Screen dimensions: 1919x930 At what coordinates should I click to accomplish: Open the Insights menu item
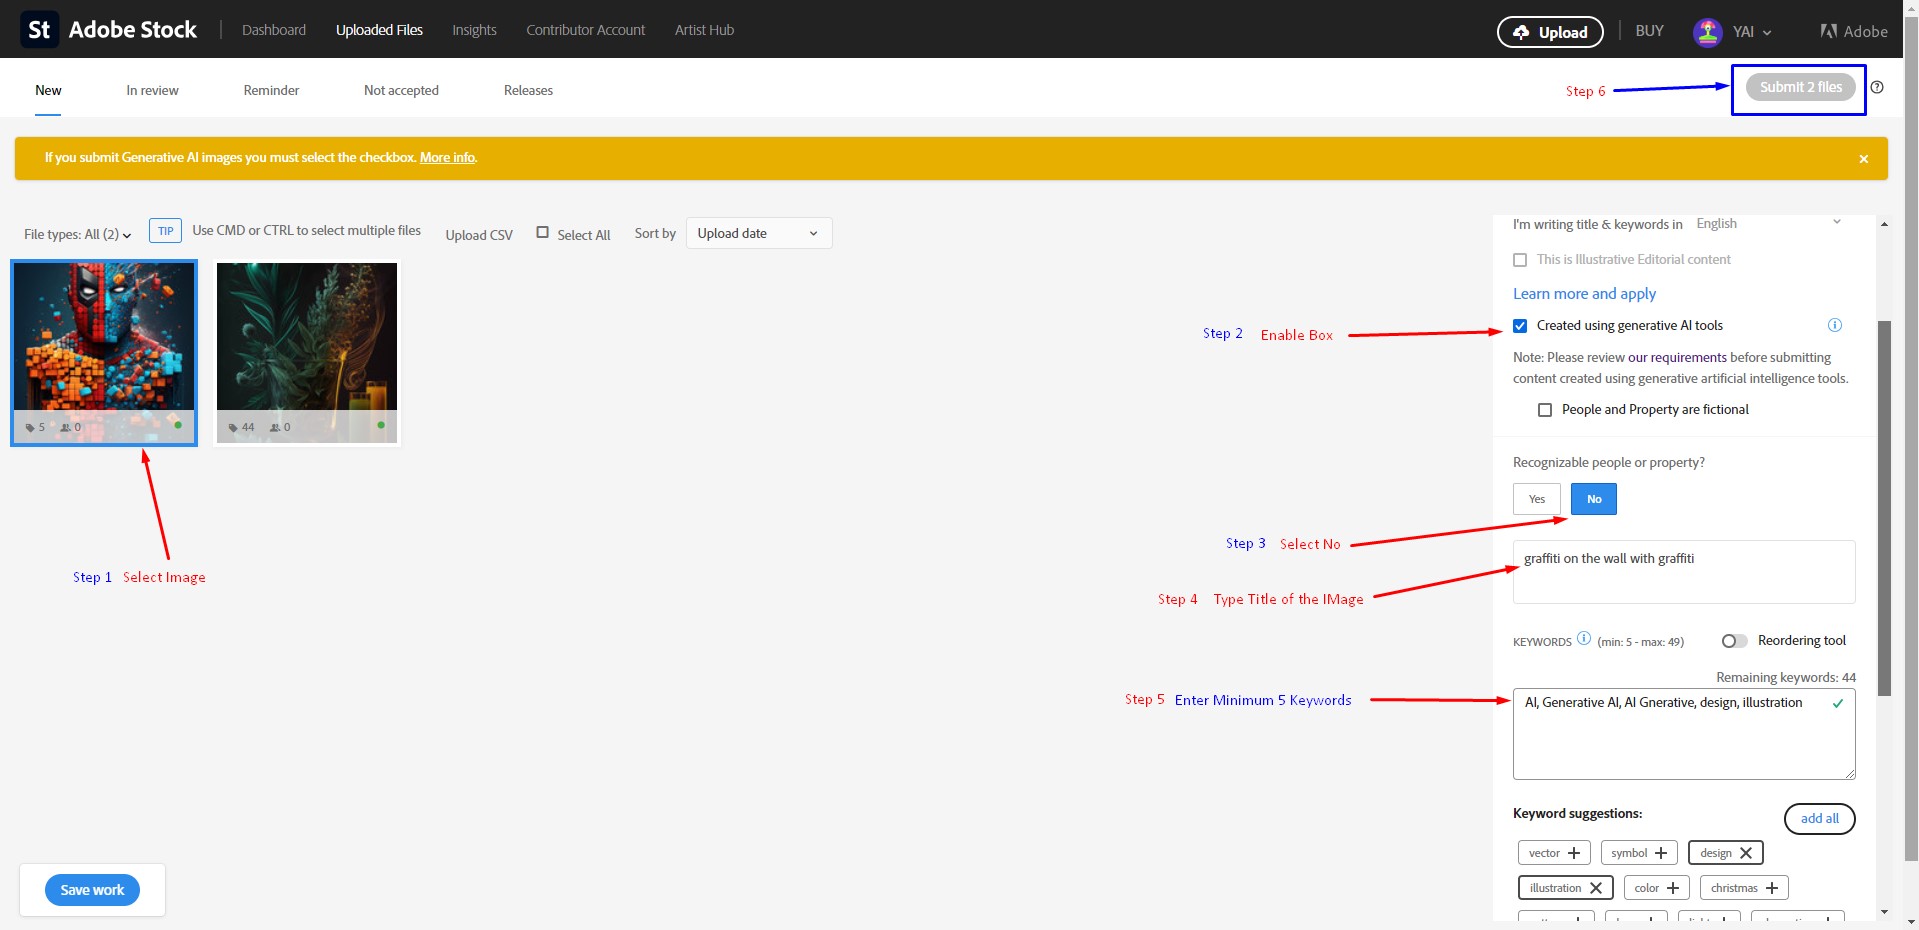474,30
